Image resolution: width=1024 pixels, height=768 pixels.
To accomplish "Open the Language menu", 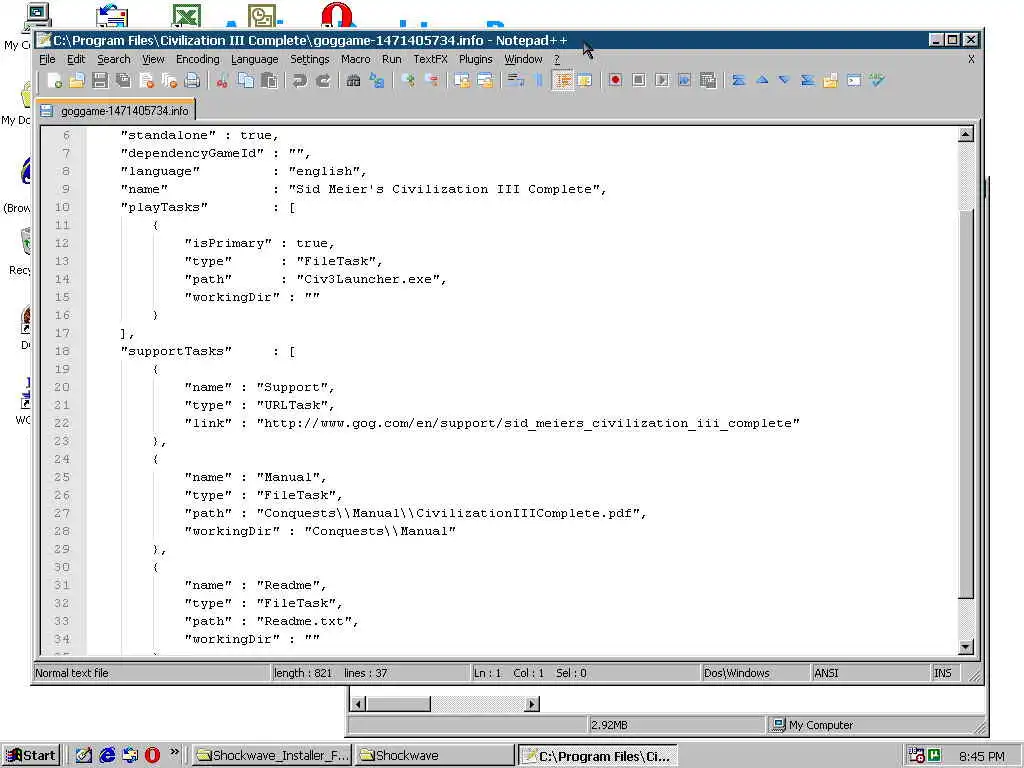I will pos(255,59).
